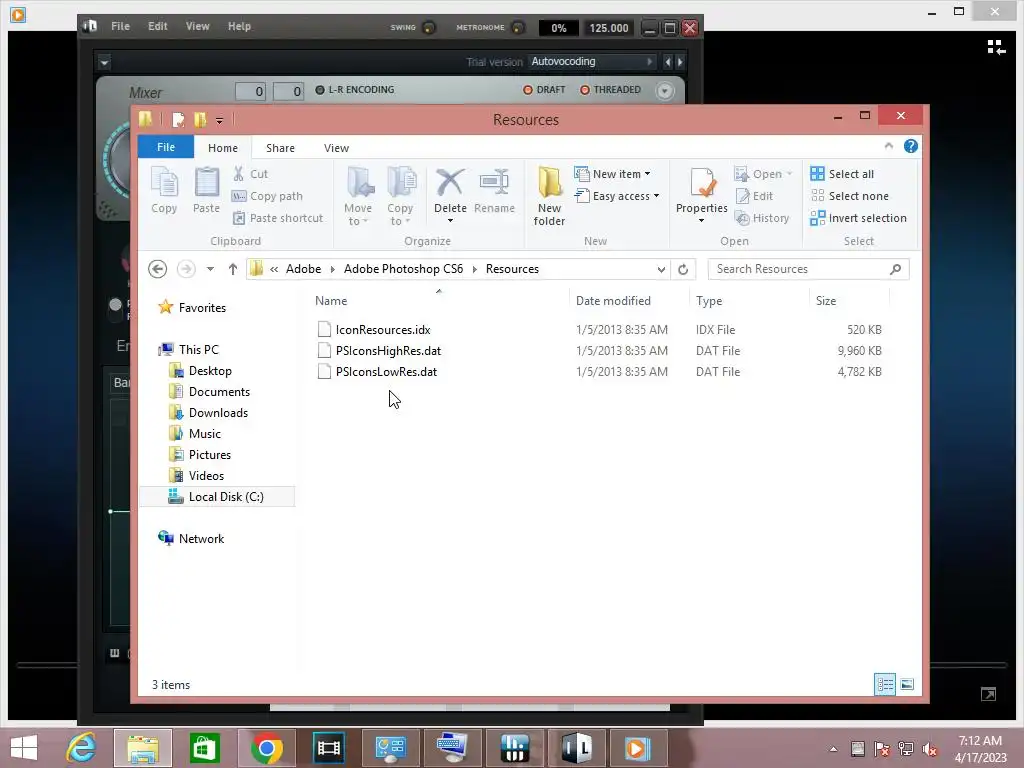Click the Rename icon in Organize group
Screen dimensions: 1024x768
click(494, 182)
